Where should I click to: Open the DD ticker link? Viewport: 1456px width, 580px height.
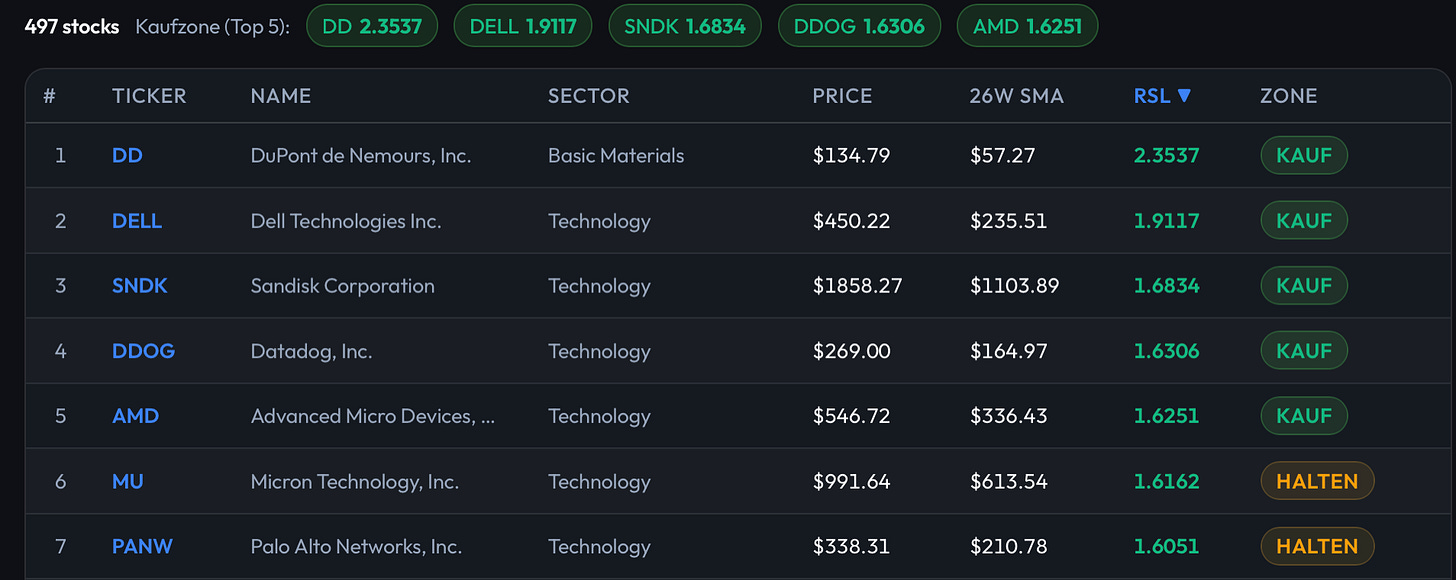tap(127, 156)
